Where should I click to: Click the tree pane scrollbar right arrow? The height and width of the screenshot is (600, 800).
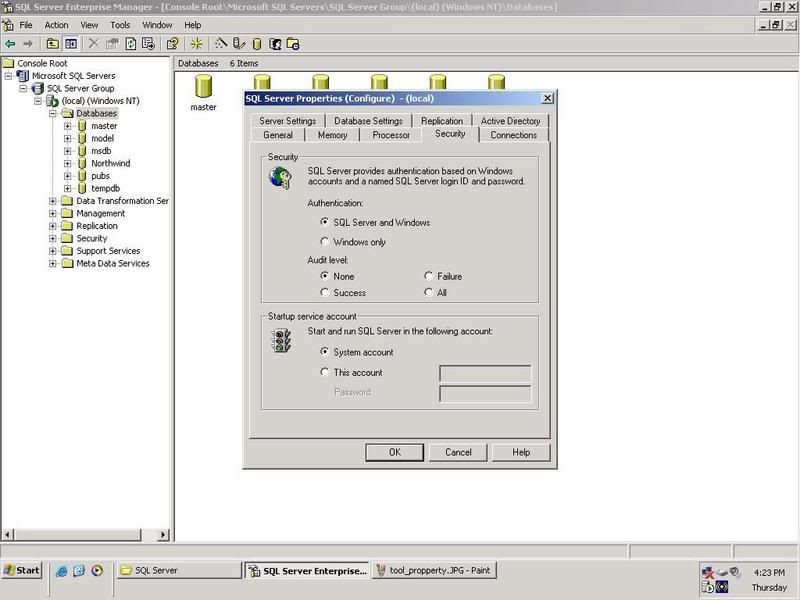tap(163, 535)
